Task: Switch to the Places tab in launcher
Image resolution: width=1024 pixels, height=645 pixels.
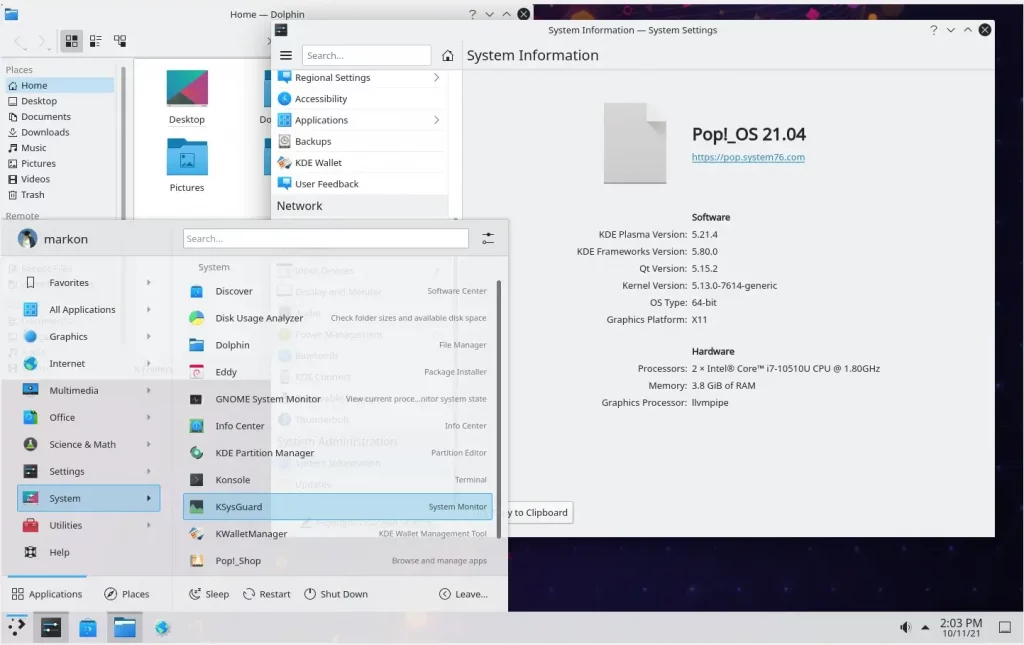Action: (x=127, y=594)
